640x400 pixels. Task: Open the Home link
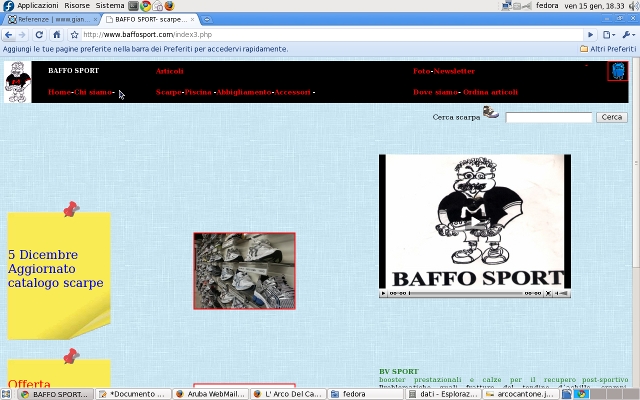pos(59,92)
